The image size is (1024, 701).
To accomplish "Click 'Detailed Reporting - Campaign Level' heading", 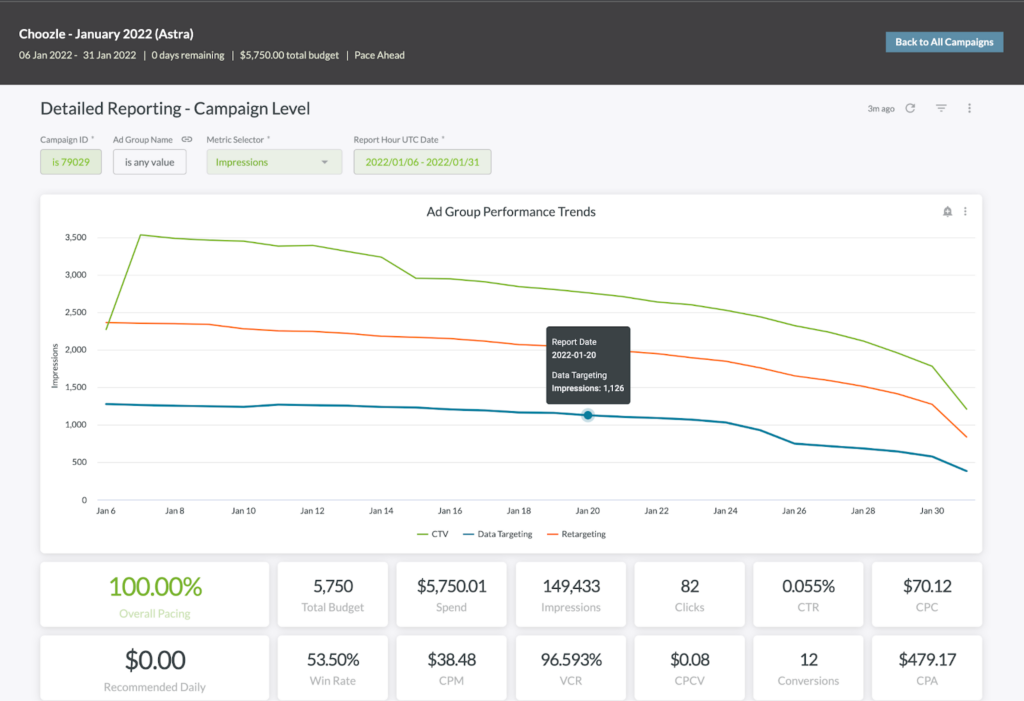I will pyautogui.click(x=175, y=108).
